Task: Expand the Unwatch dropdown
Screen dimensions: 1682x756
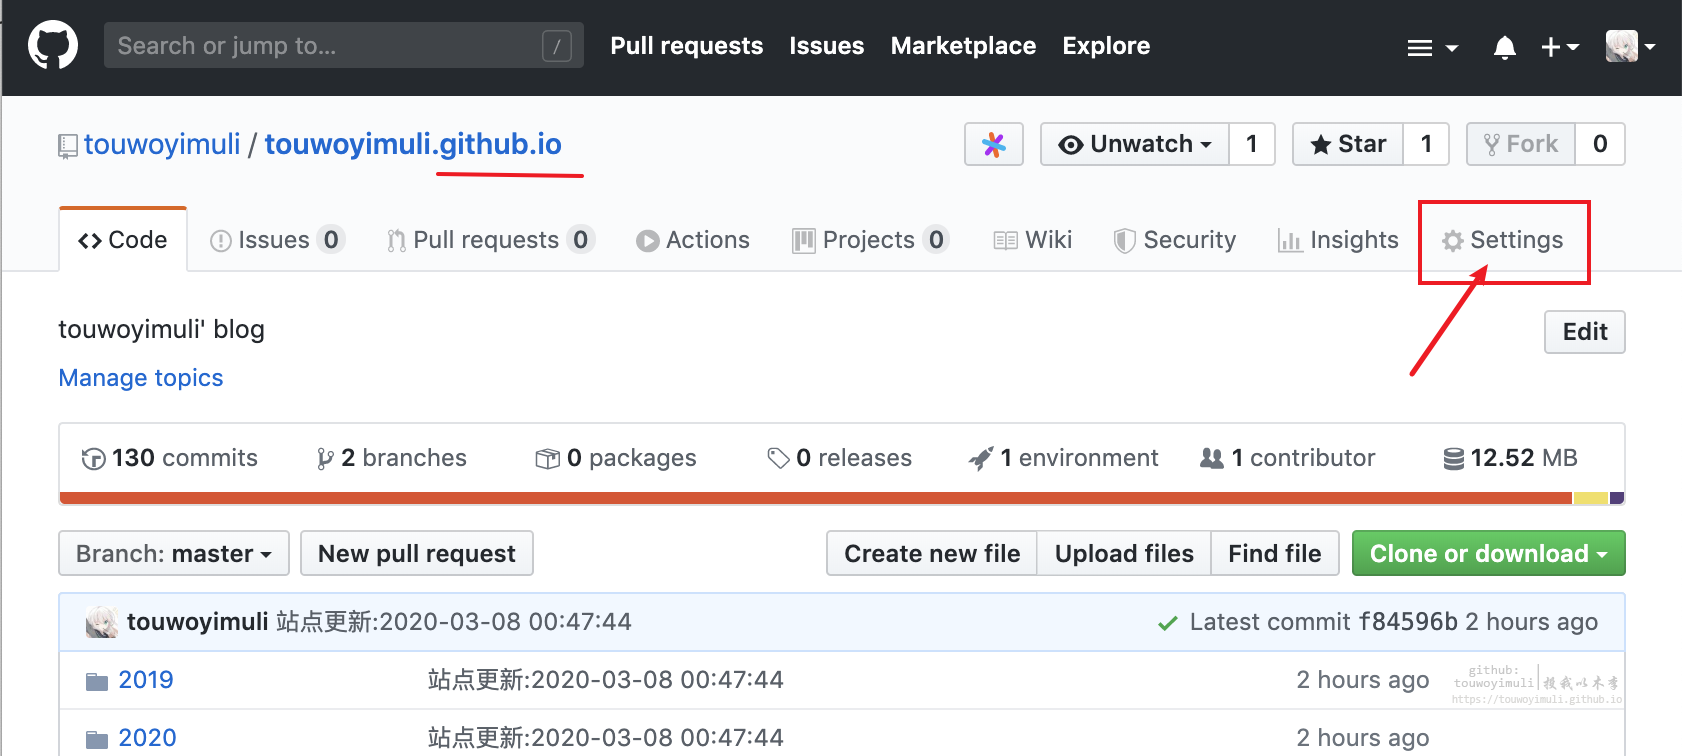Action: 1135,144
